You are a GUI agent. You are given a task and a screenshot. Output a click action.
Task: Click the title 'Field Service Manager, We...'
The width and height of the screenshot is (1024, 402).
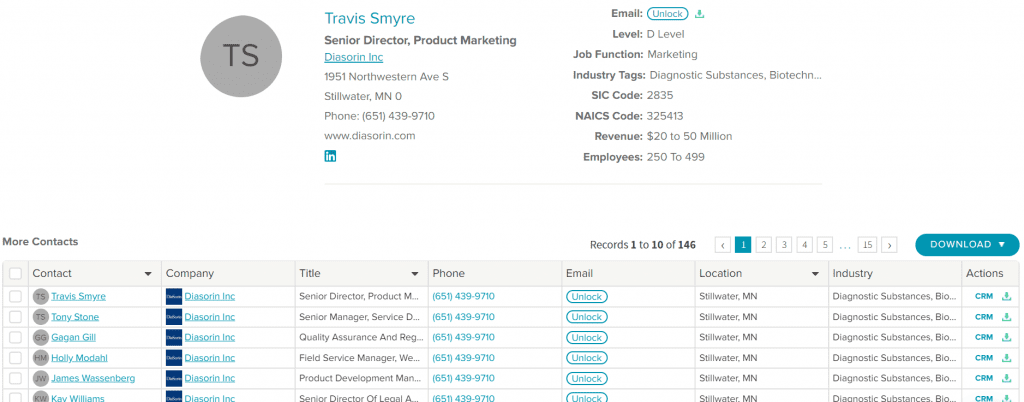[x=358, y=358]
